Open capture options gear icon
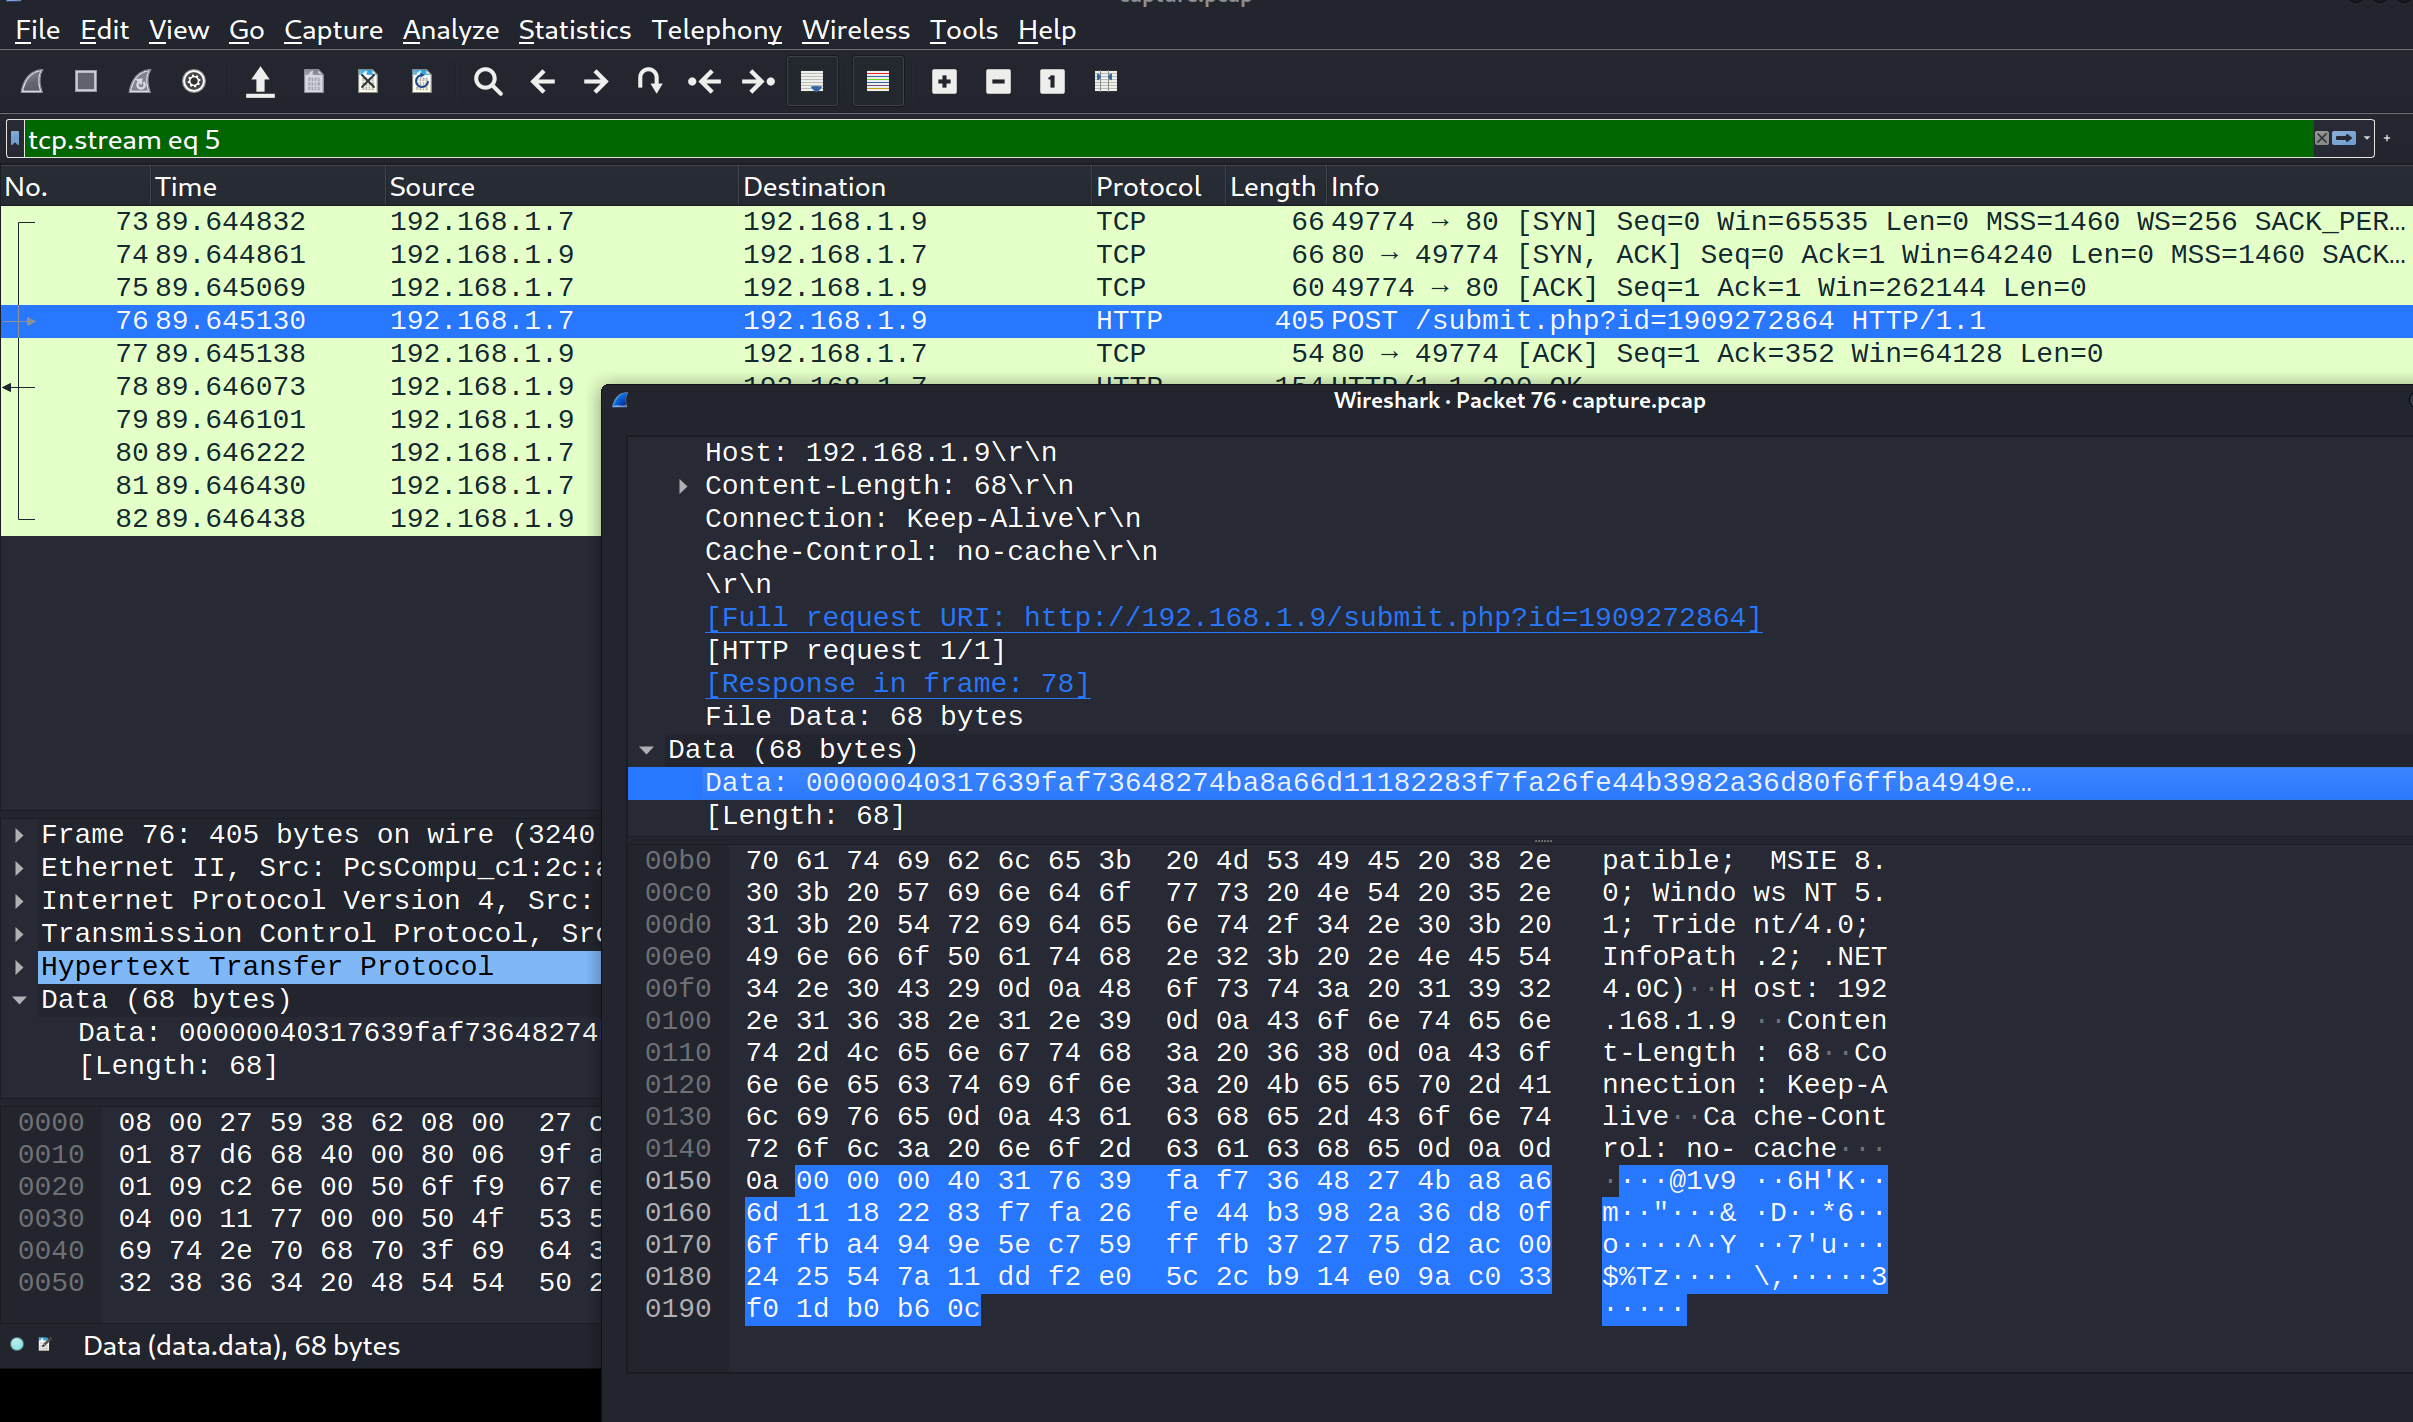Image resolution: width=2413 pixels, height=1422 pixels. 194,81
